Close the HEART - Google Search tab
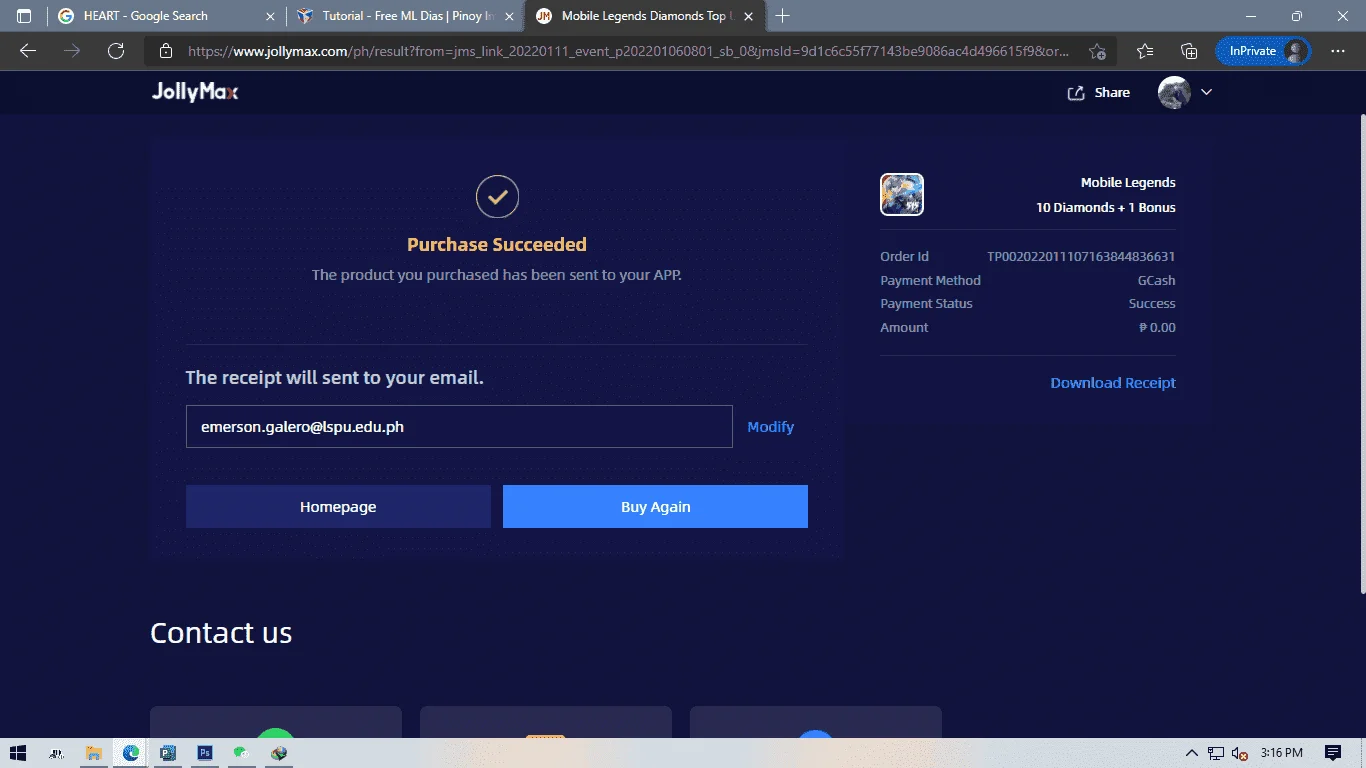This screenshot has width=1366, height=768. point(271,16)
